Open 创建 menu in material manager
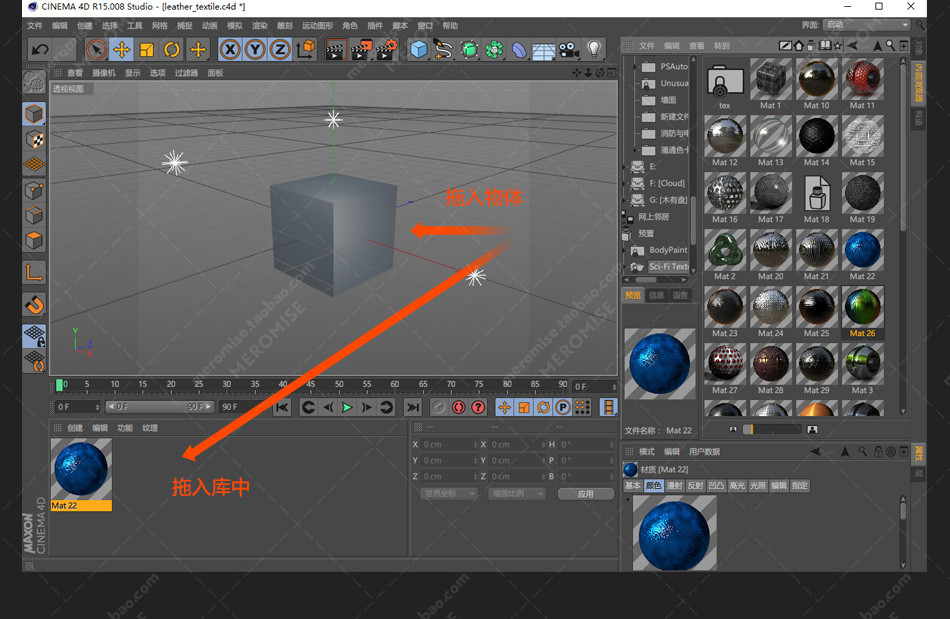 pos(75,428)
